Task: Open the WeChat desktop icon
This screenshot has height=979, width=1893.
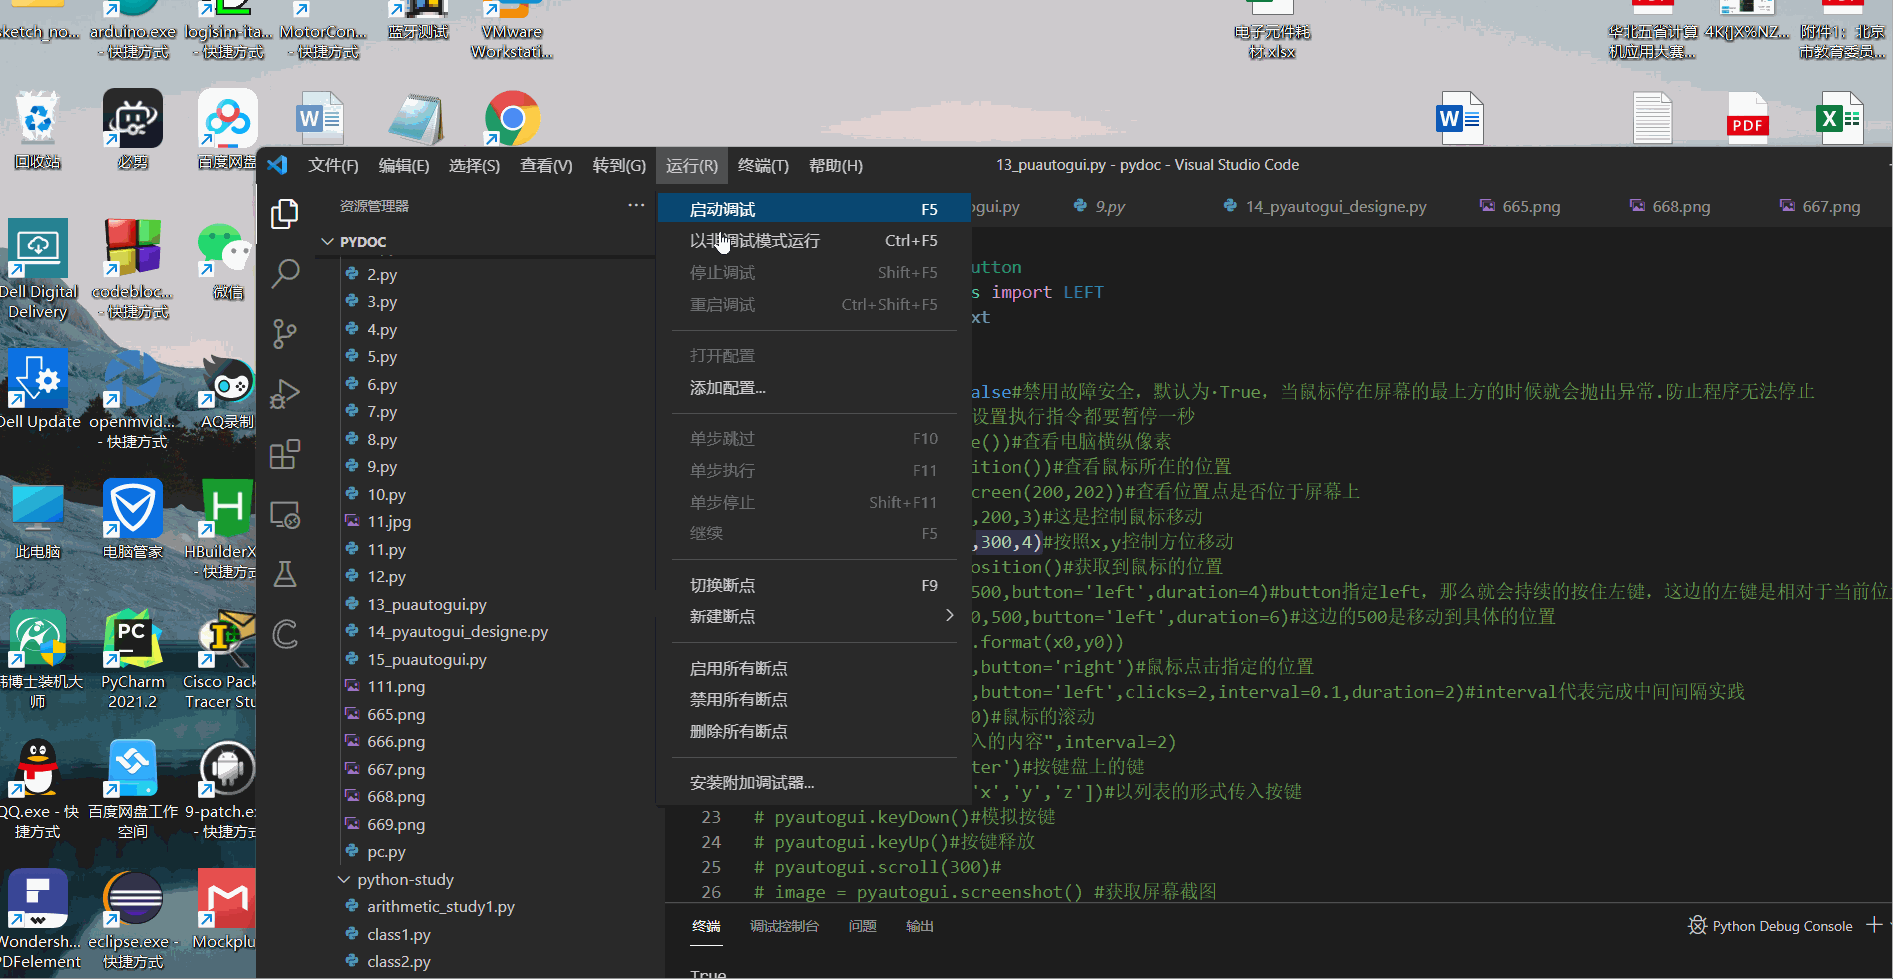Action: point(228,262)
